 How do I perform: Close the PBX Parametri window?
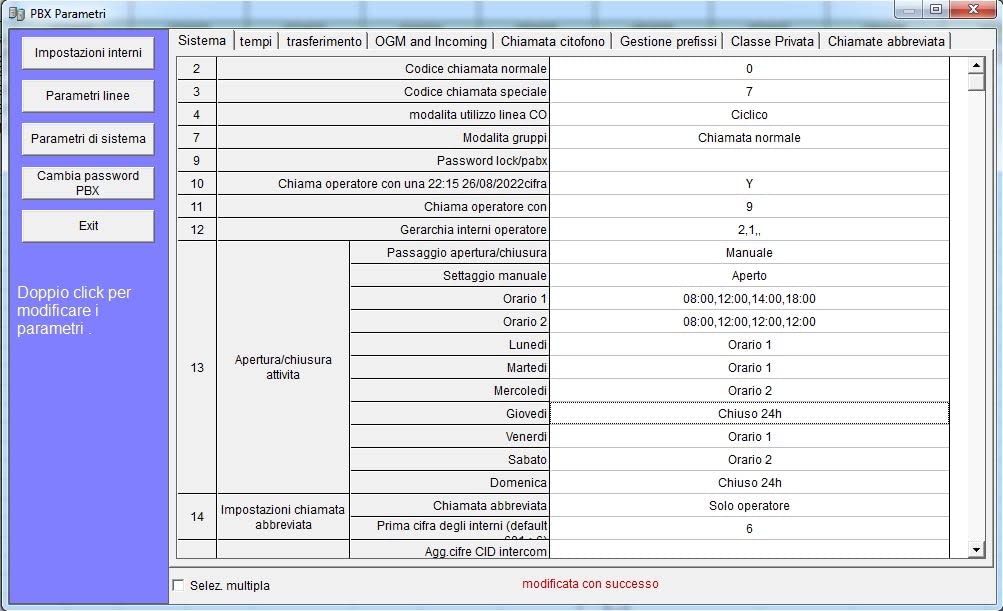coord(973,10)
